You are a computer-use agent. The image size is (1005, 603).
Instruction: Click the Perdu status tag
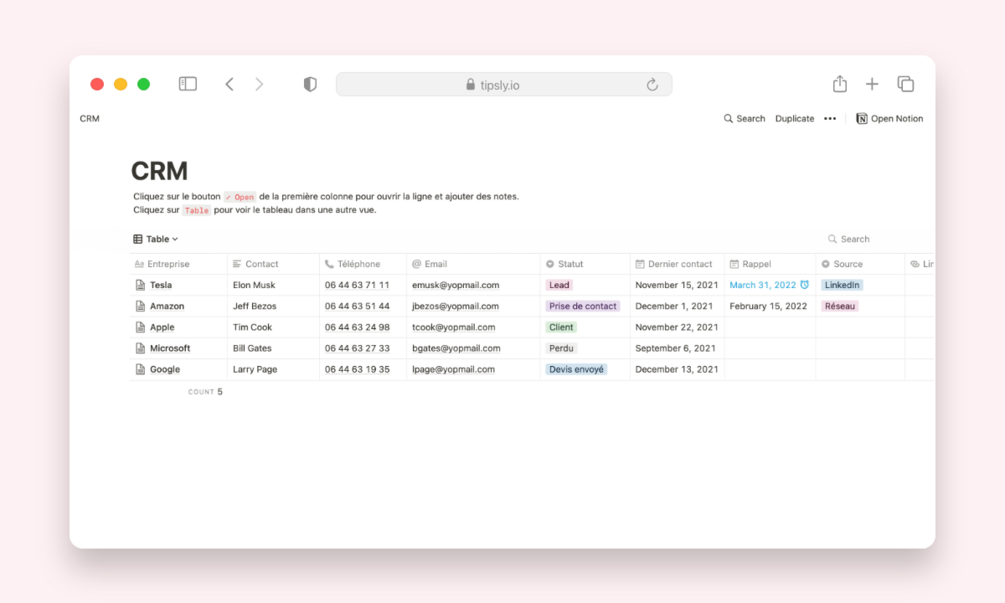(x=561, y=349)
